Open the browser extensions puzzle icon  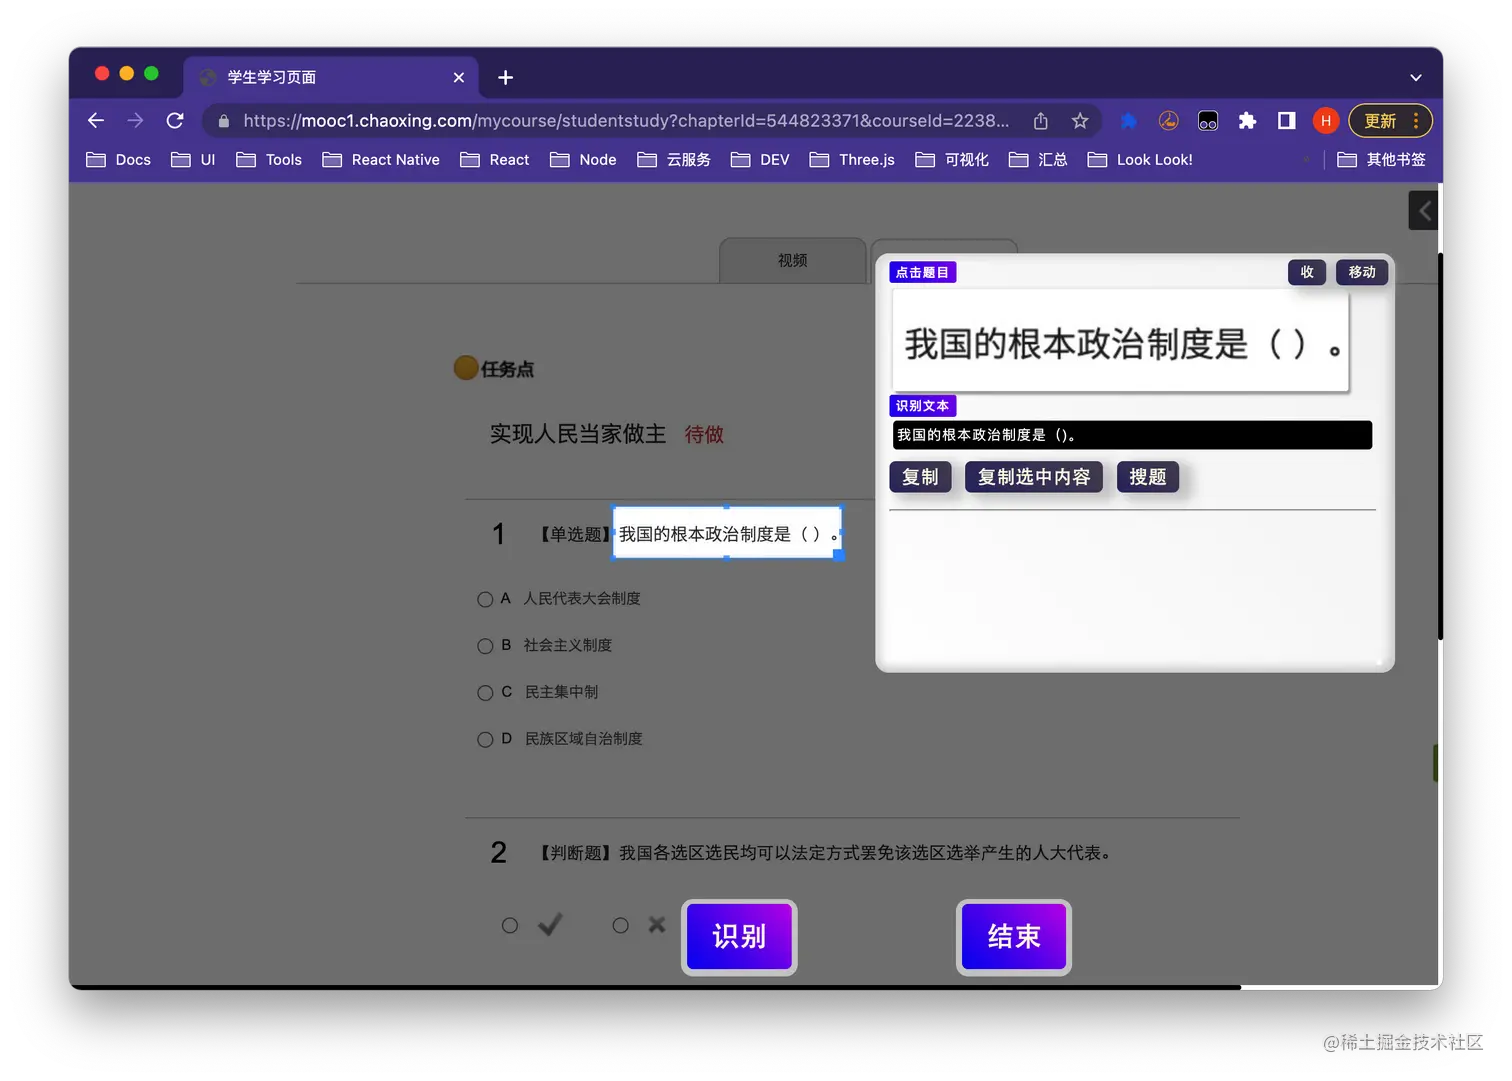point(1247,120)
